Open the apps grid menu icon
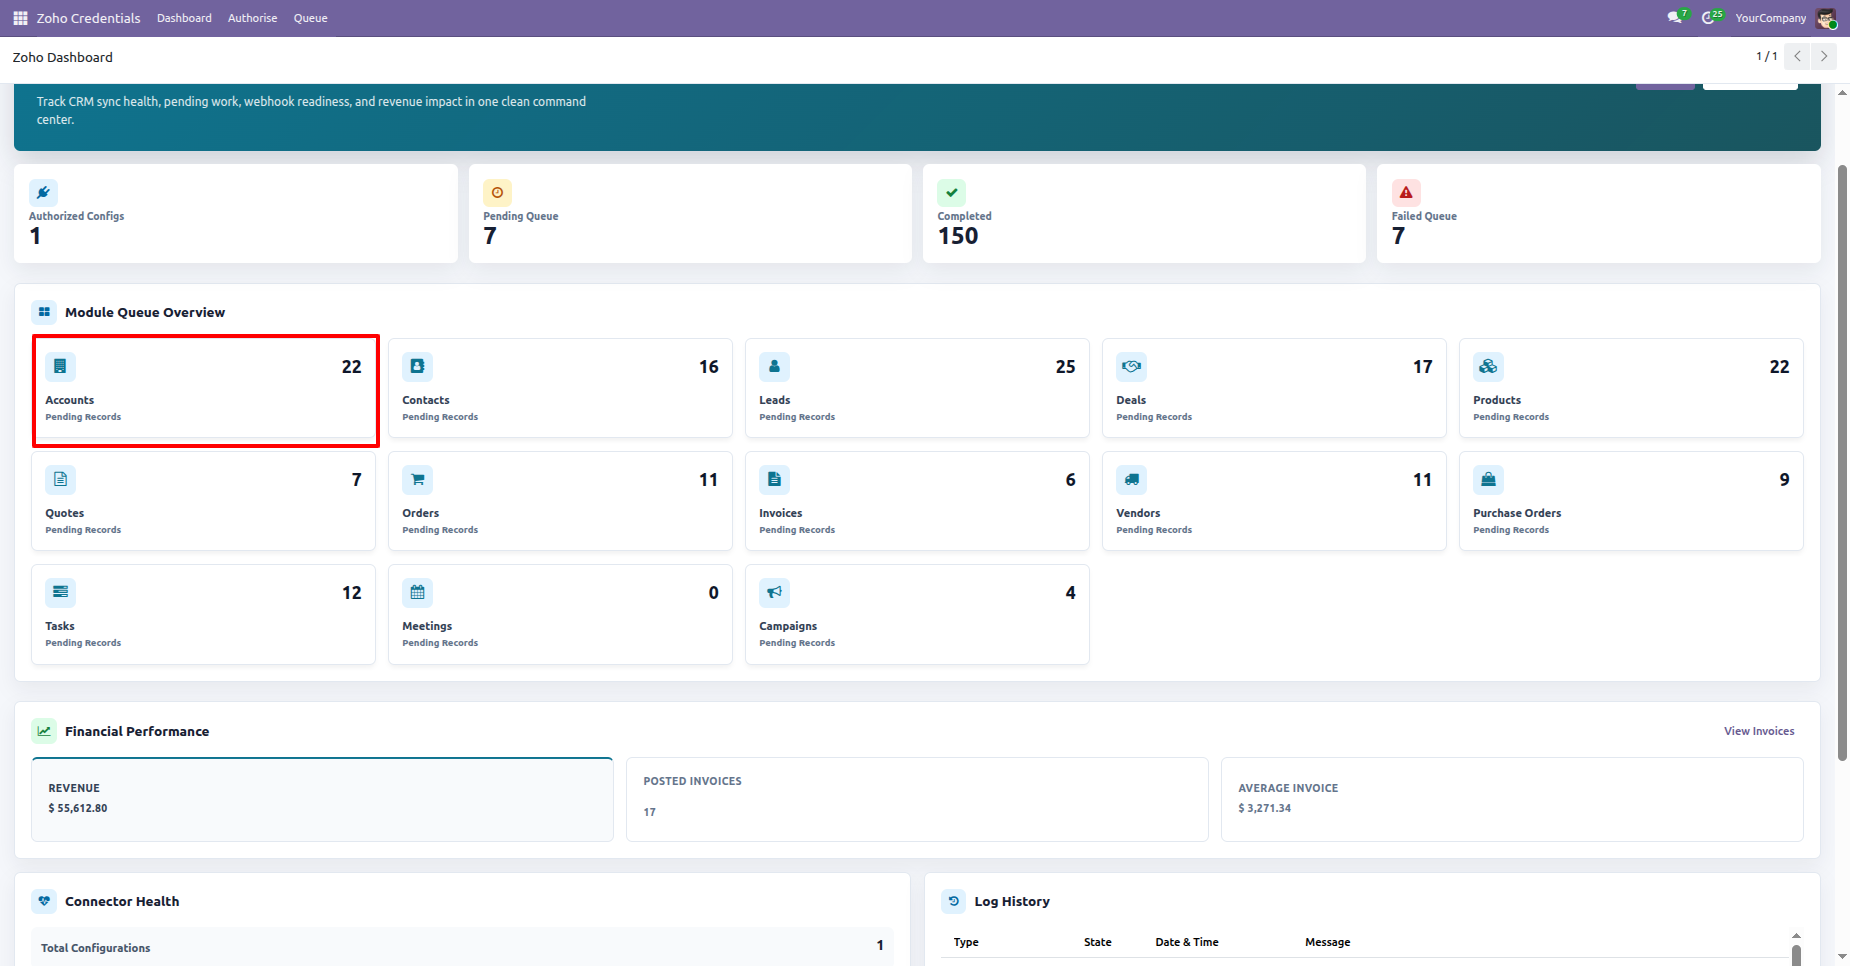 point(20,18)
